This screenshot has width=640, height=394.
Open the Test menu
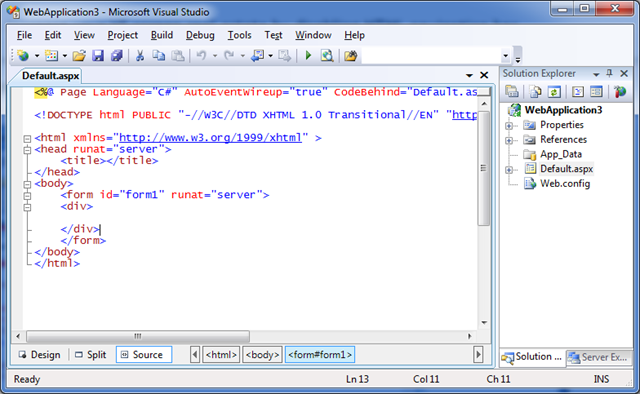pos(273,35)
